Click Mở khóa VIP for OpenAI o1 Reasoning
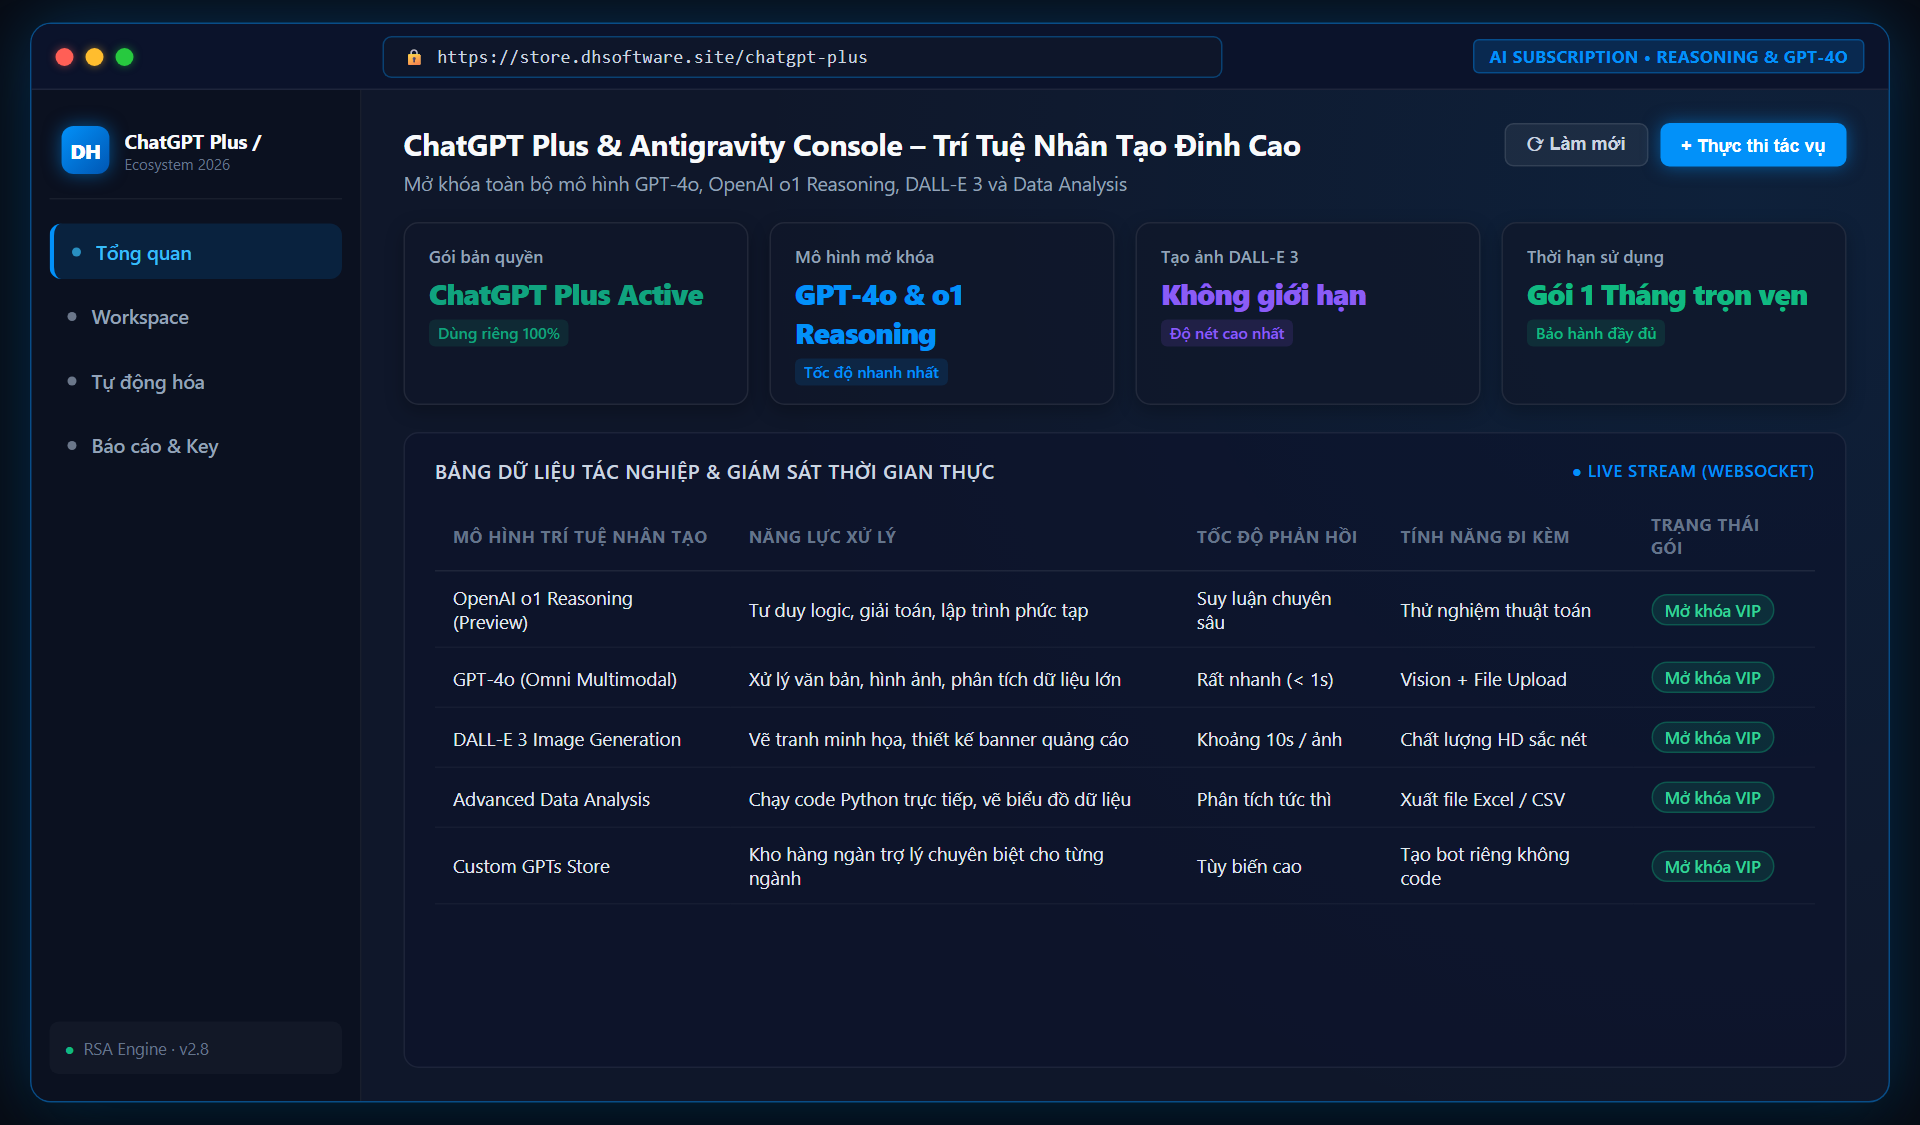1920x1125 pixels. tap(1712, 610)
